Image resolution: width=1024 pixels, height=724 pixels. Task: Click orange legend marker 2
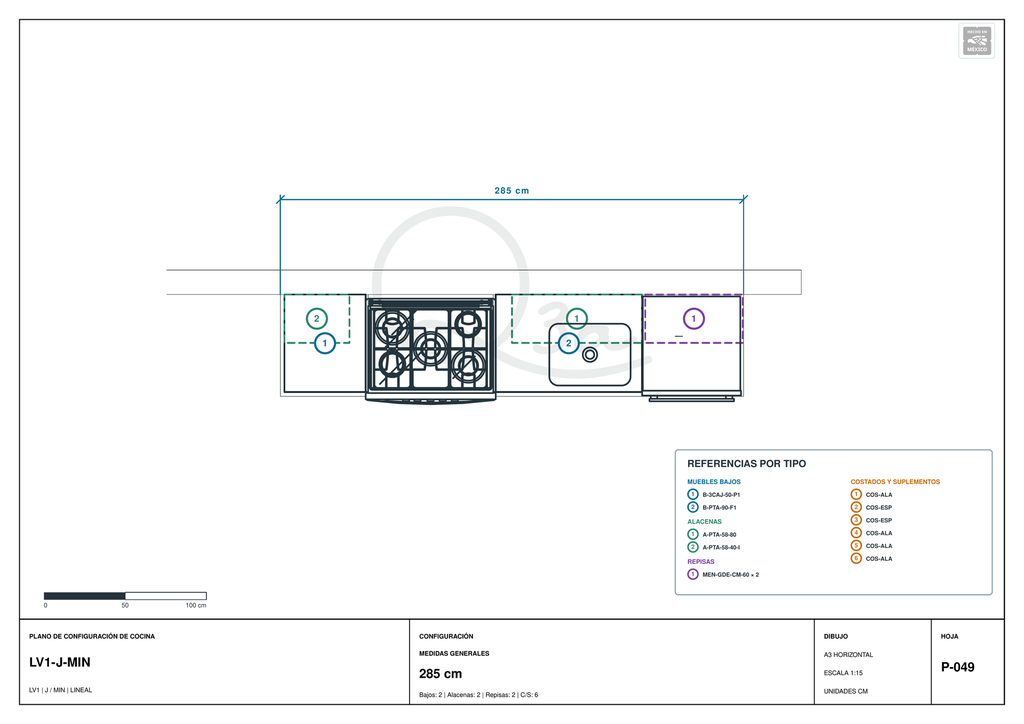[x=856, y=507]
